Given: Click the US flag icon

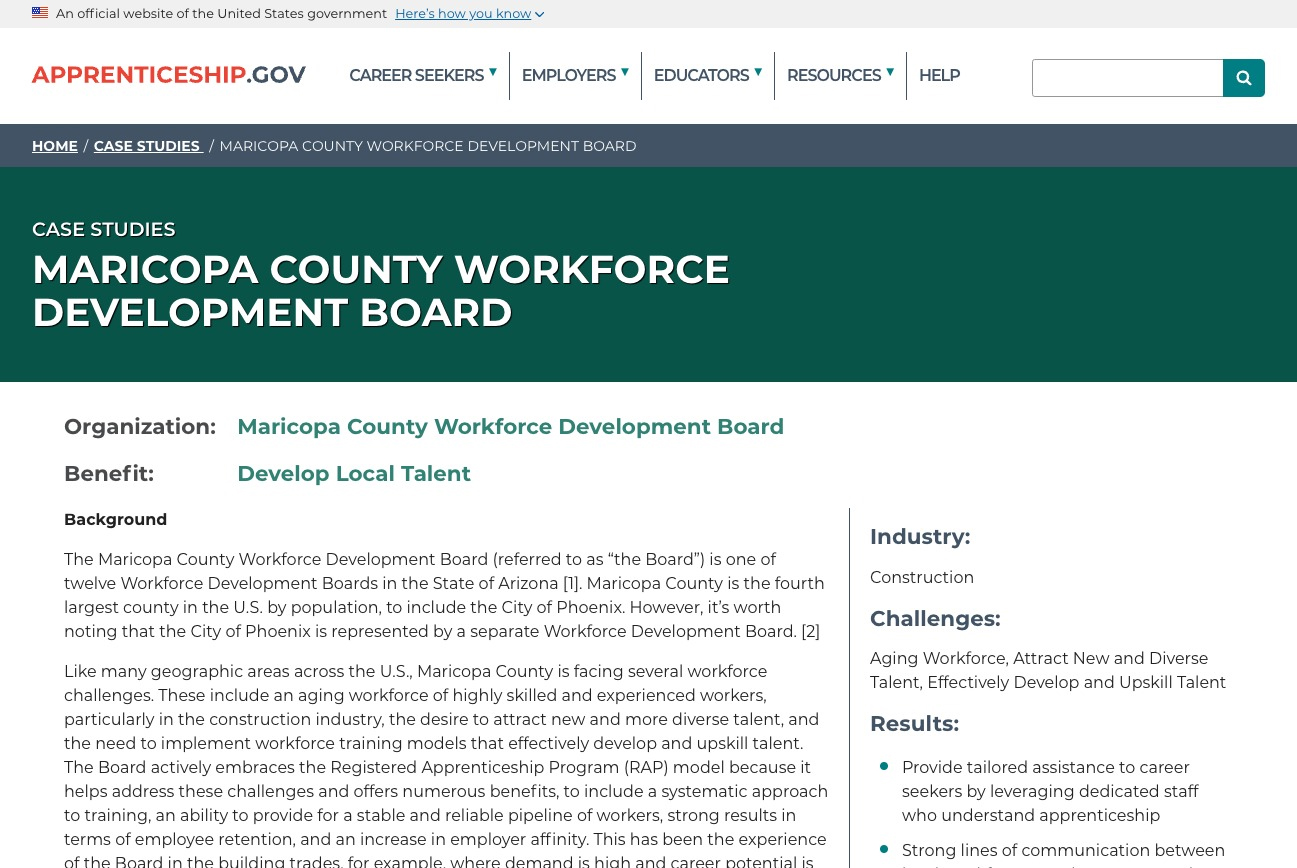Looking at the screenshot, I should click(40, 13).
